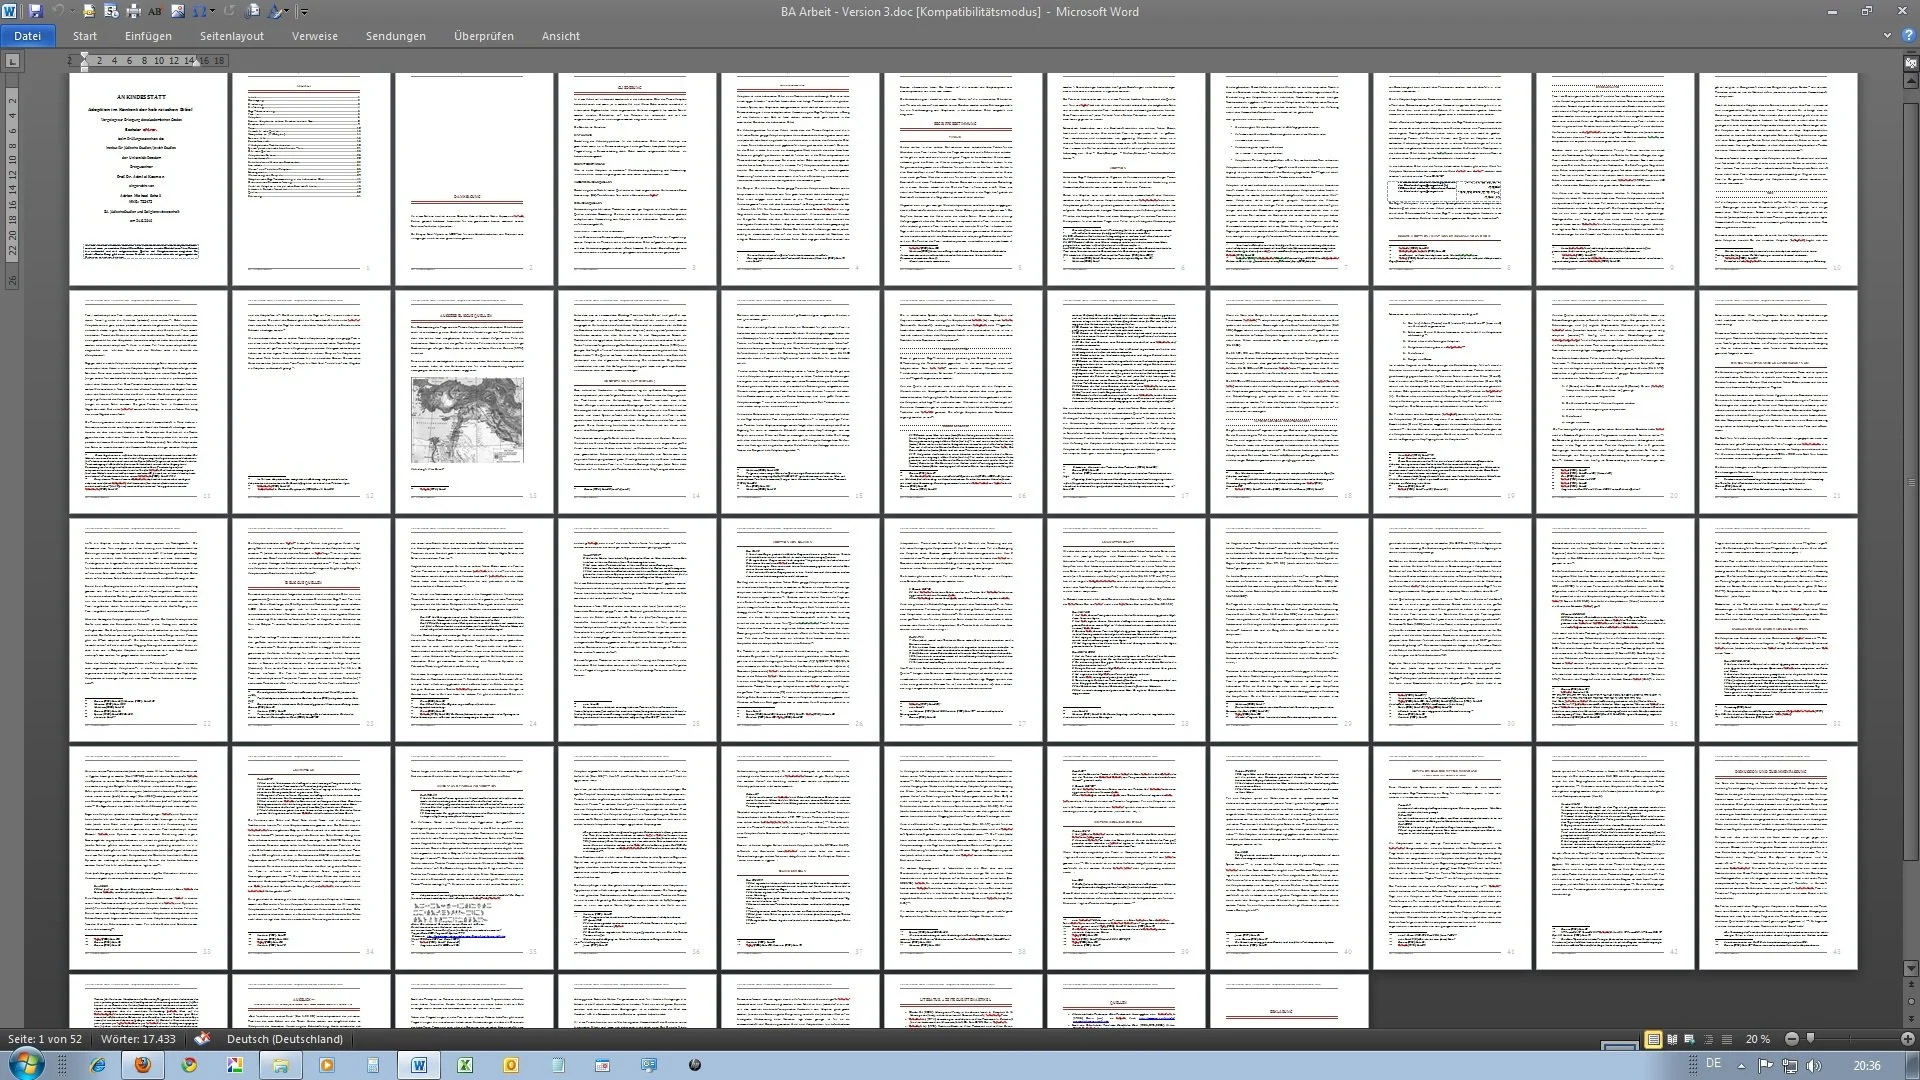
Task: Click the zoom in plus button
Action: pos(1908,1039)
